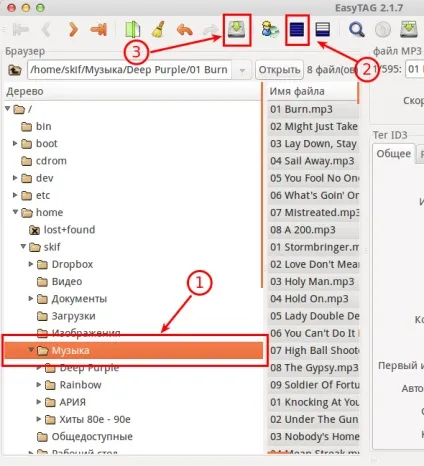
Task: Select file 09 Soldier Of Fortune
Action: click(313, 385)
